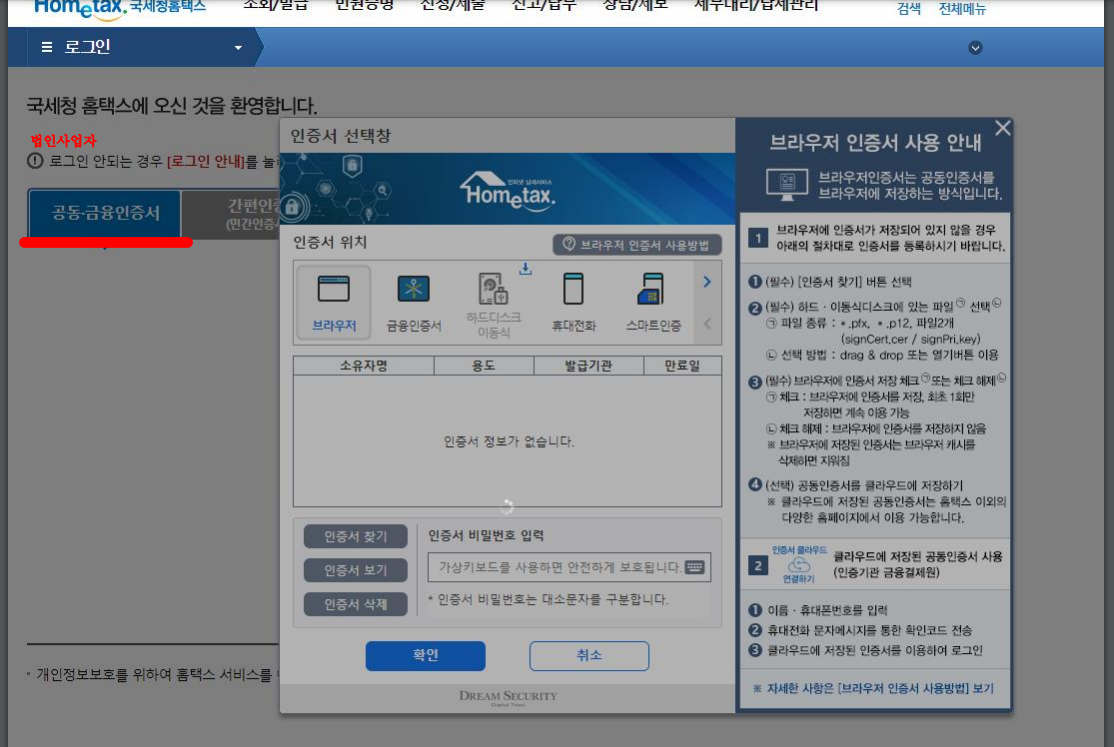Screen dimensions: 1114x747
Task: Open virtual keyboard icon in password field
Action: (697, 567)
